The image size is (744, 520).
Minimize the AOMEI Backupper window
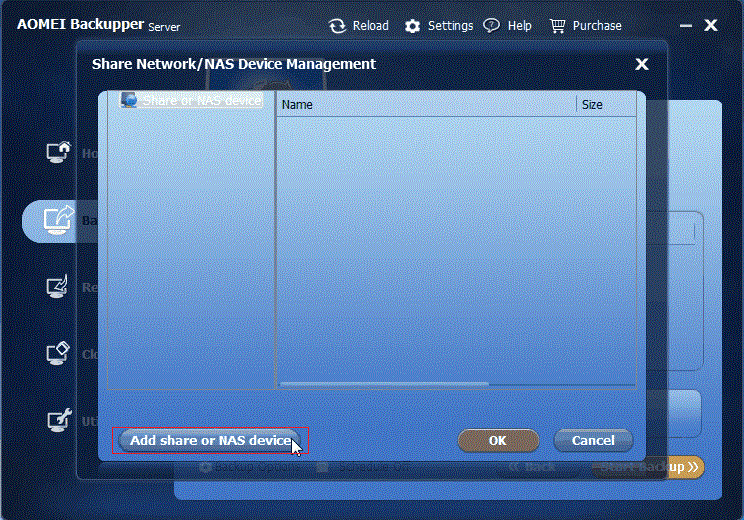(686, 26)
